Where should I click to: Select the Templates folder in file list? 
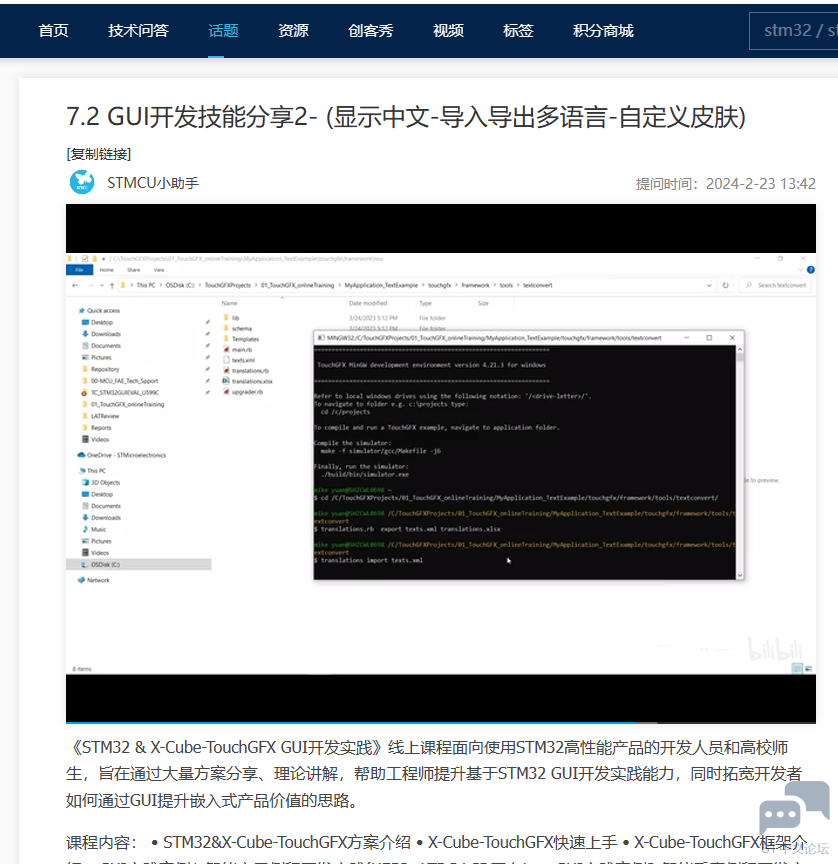(241, 339)
